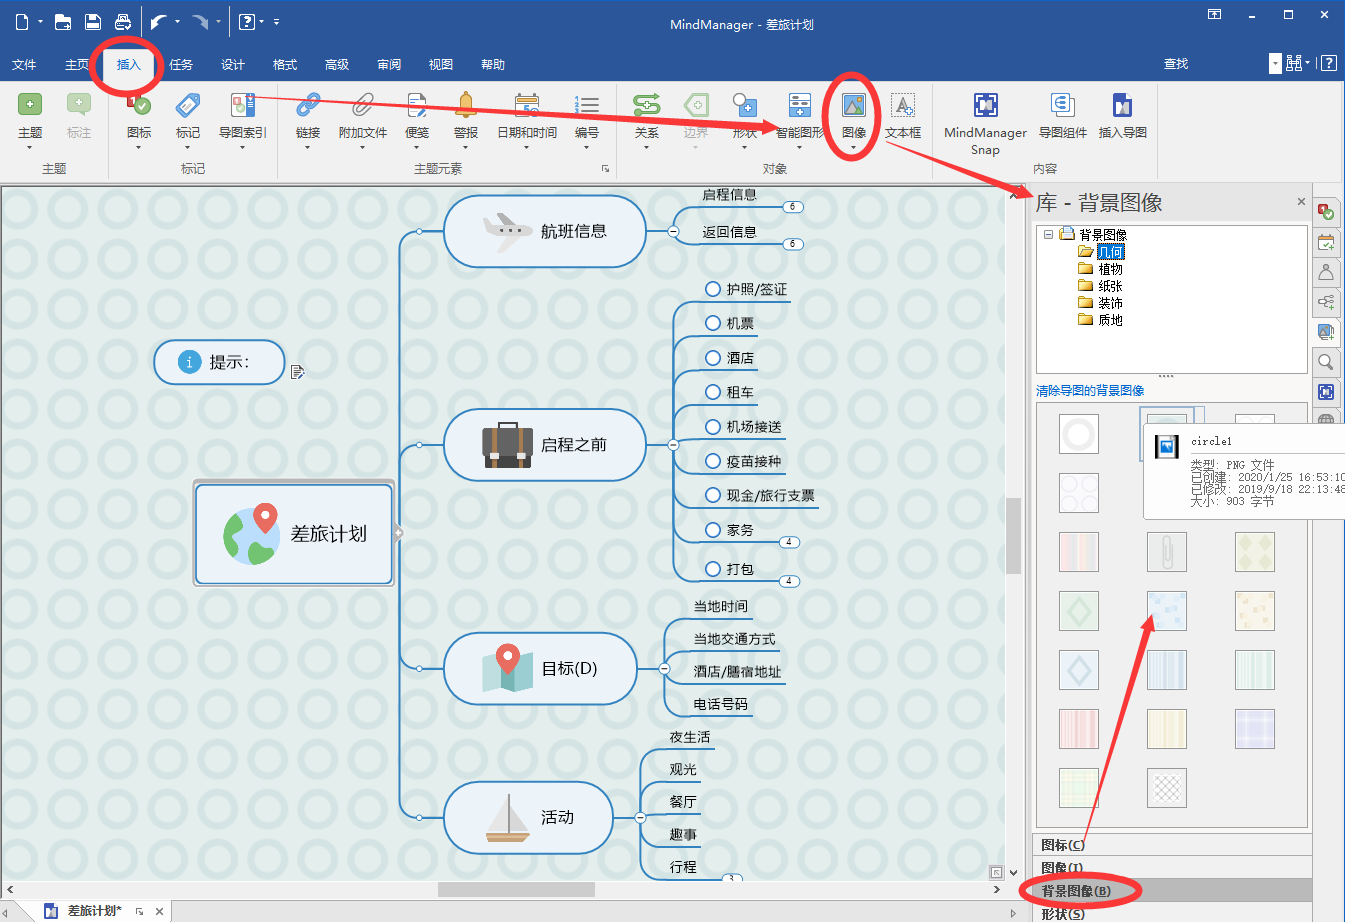
Task: Select the 纸张 background folder
Action: 1110,286
